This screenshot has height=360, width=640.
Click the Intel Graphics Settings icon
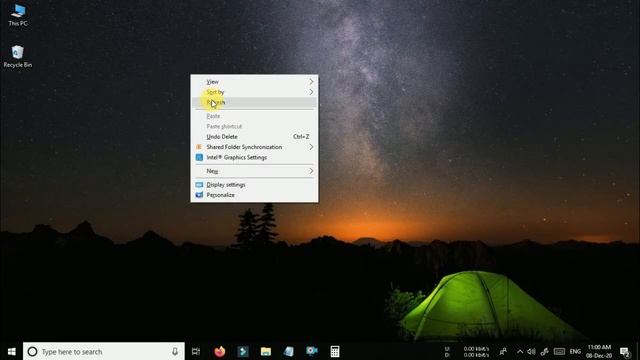click(199, 157)
